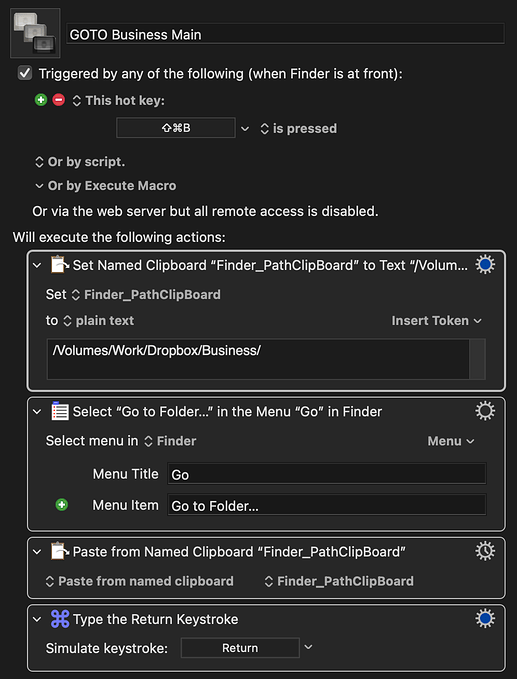Open the 'is pressed' popup

click(x=298, y=129)
